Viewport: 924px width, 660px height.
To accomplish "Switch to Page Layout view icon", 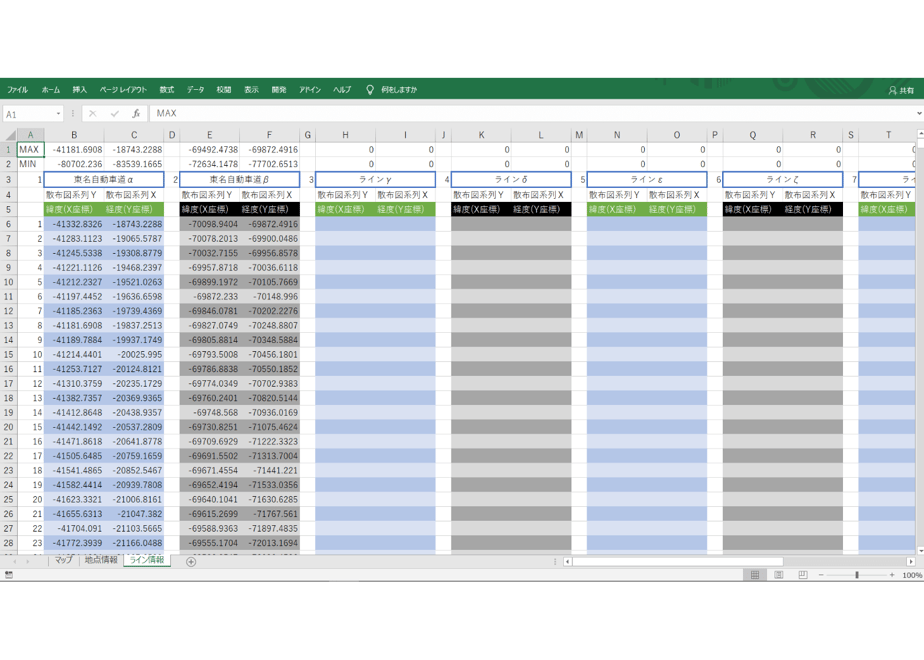I will pos(778,575).
